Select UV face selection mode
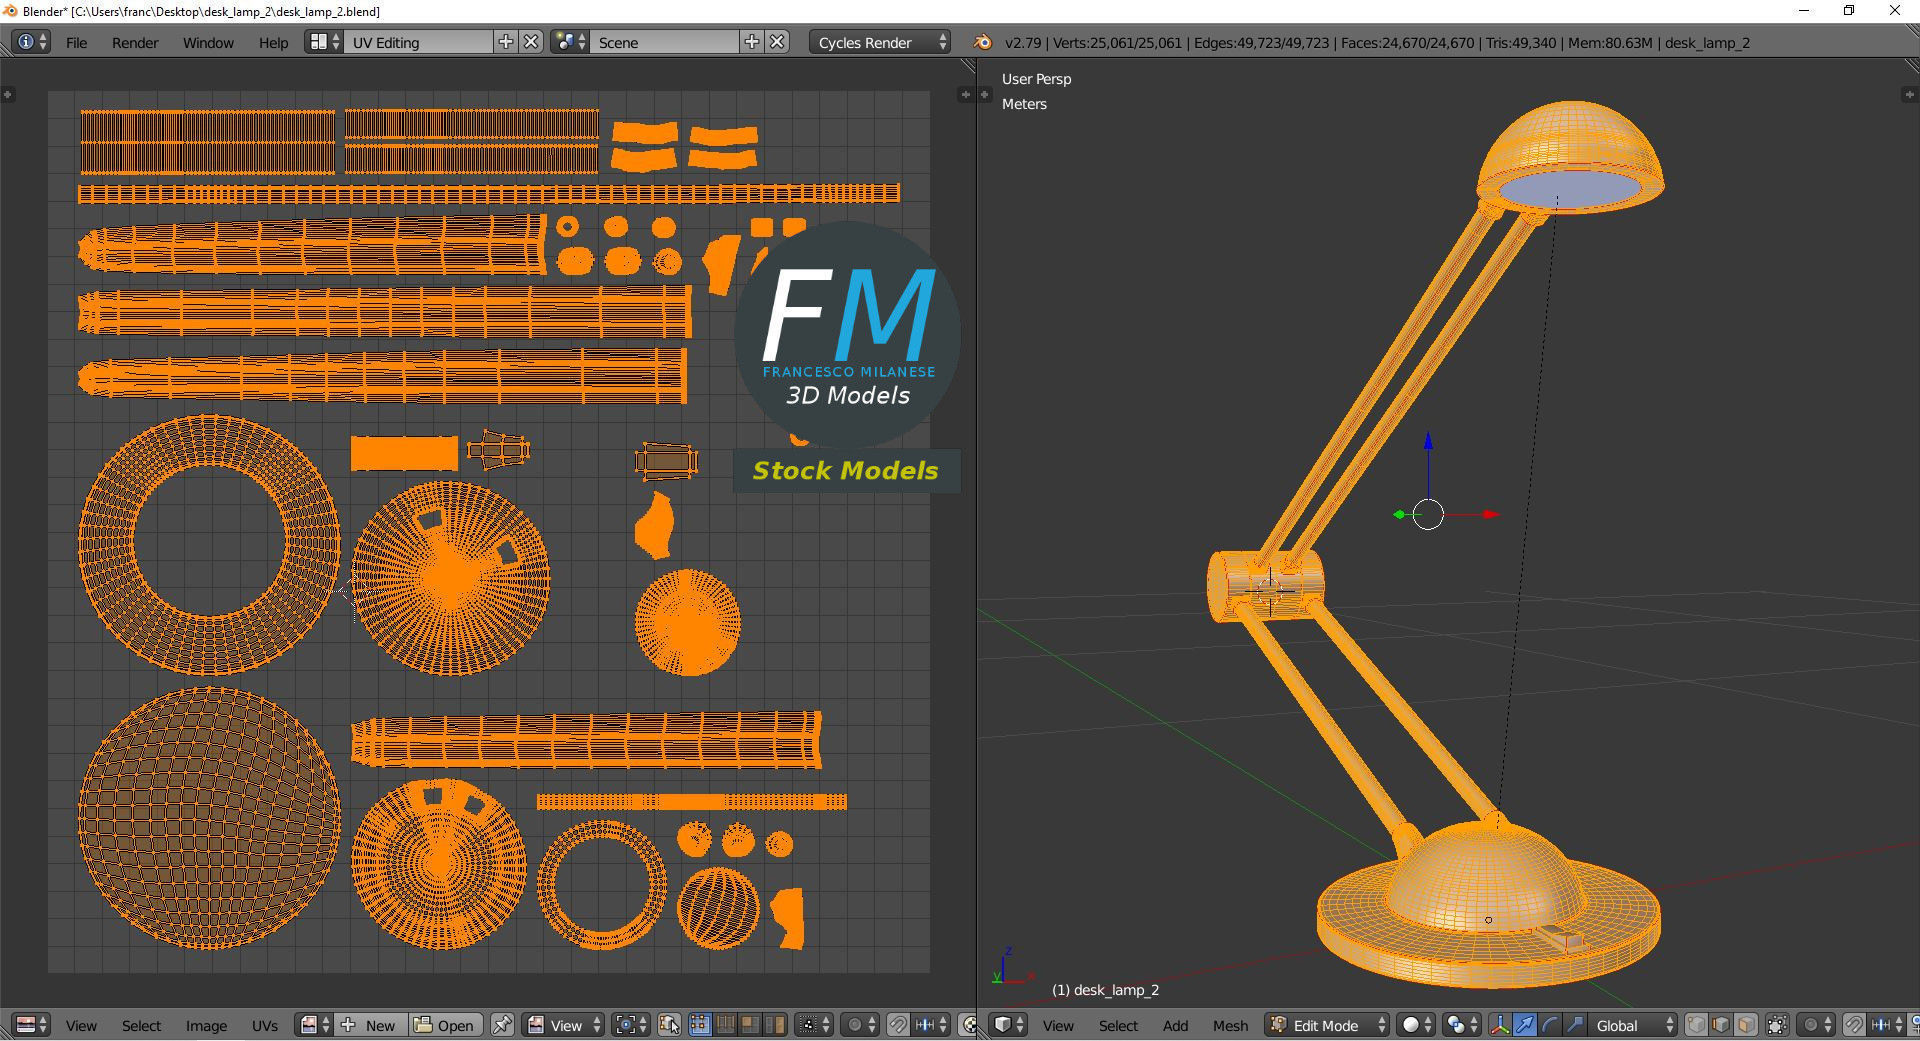Image resolution: width=1920 pixels, height=1041 pixels. [x=749, y=1025]
